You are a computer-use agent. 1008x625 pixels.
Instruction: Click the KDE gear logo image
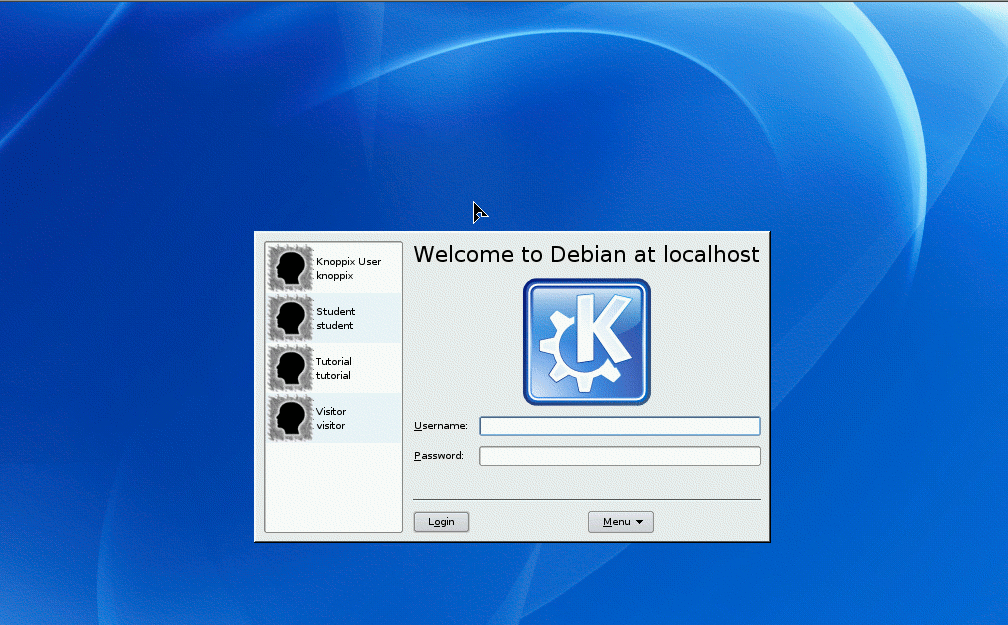click(x=586, y=342)
